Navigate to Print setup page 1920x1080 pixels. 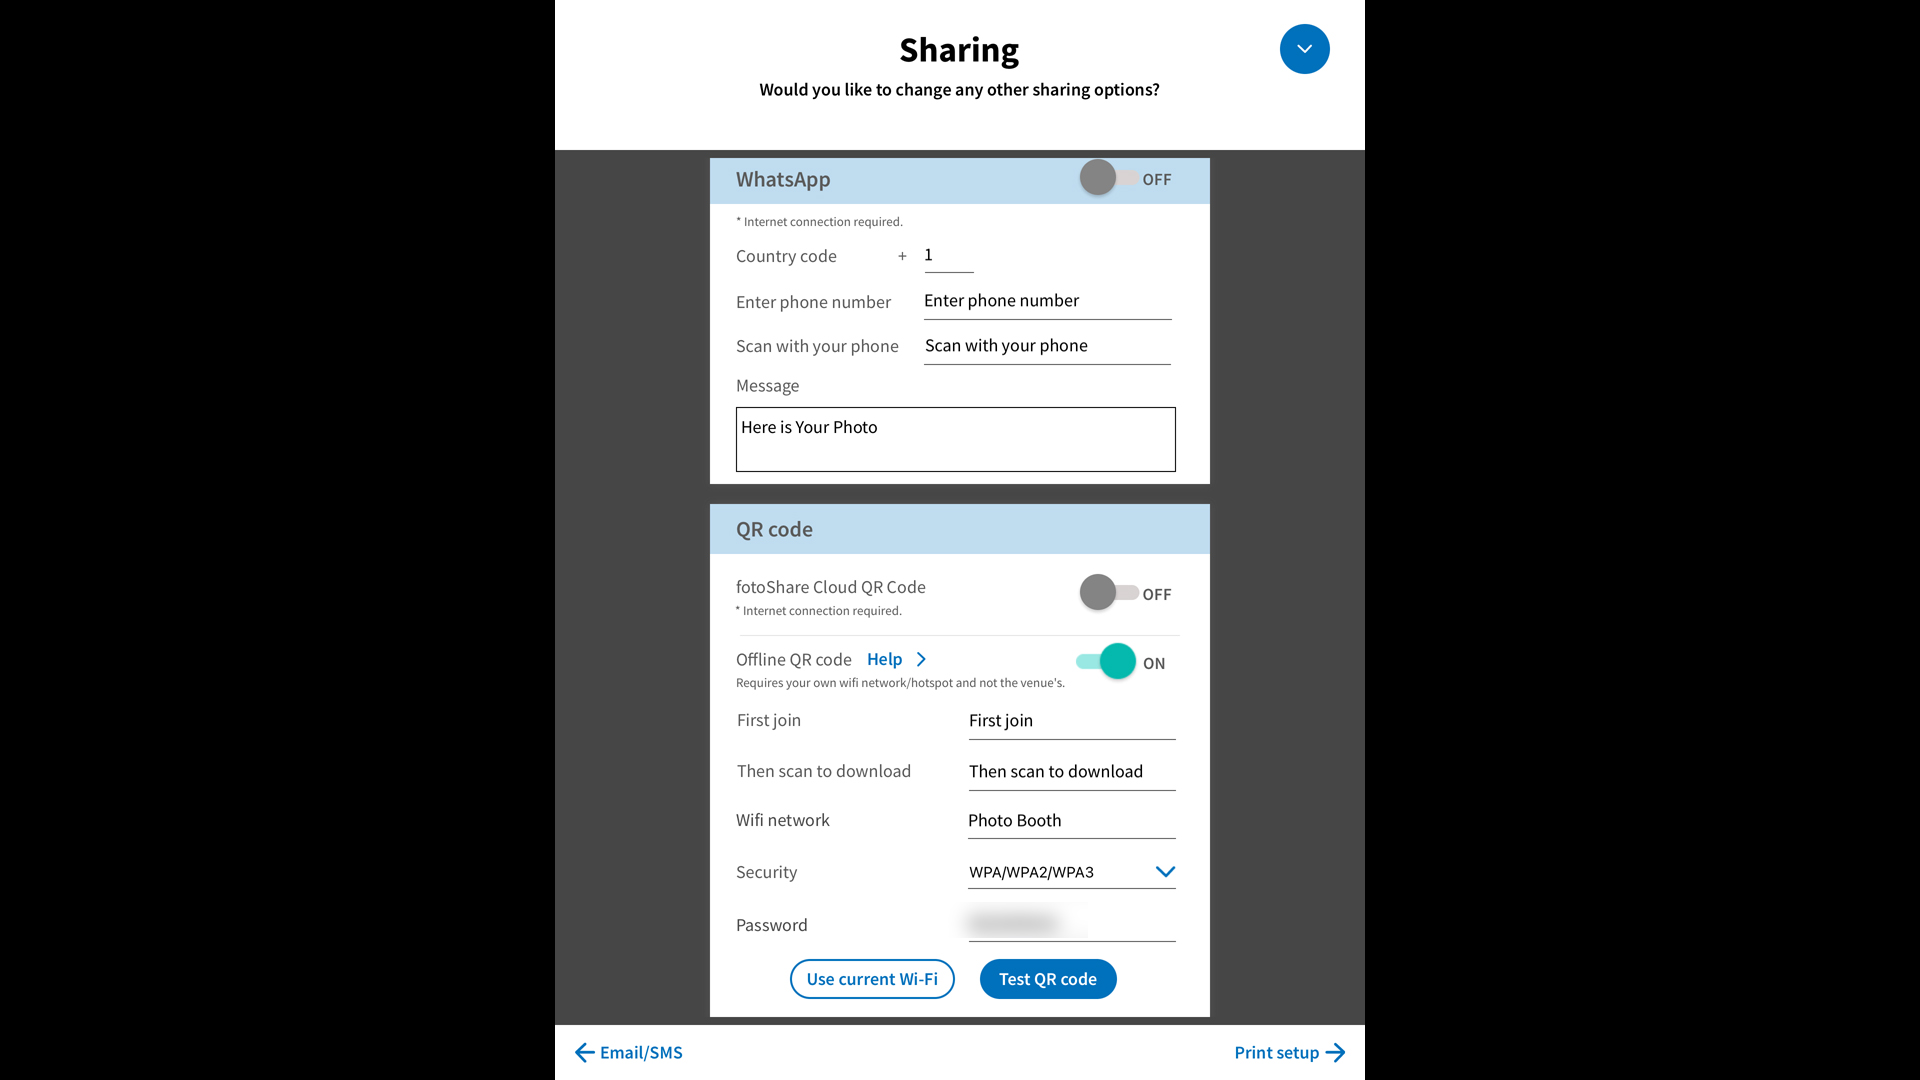[x=1290, y=1051]
